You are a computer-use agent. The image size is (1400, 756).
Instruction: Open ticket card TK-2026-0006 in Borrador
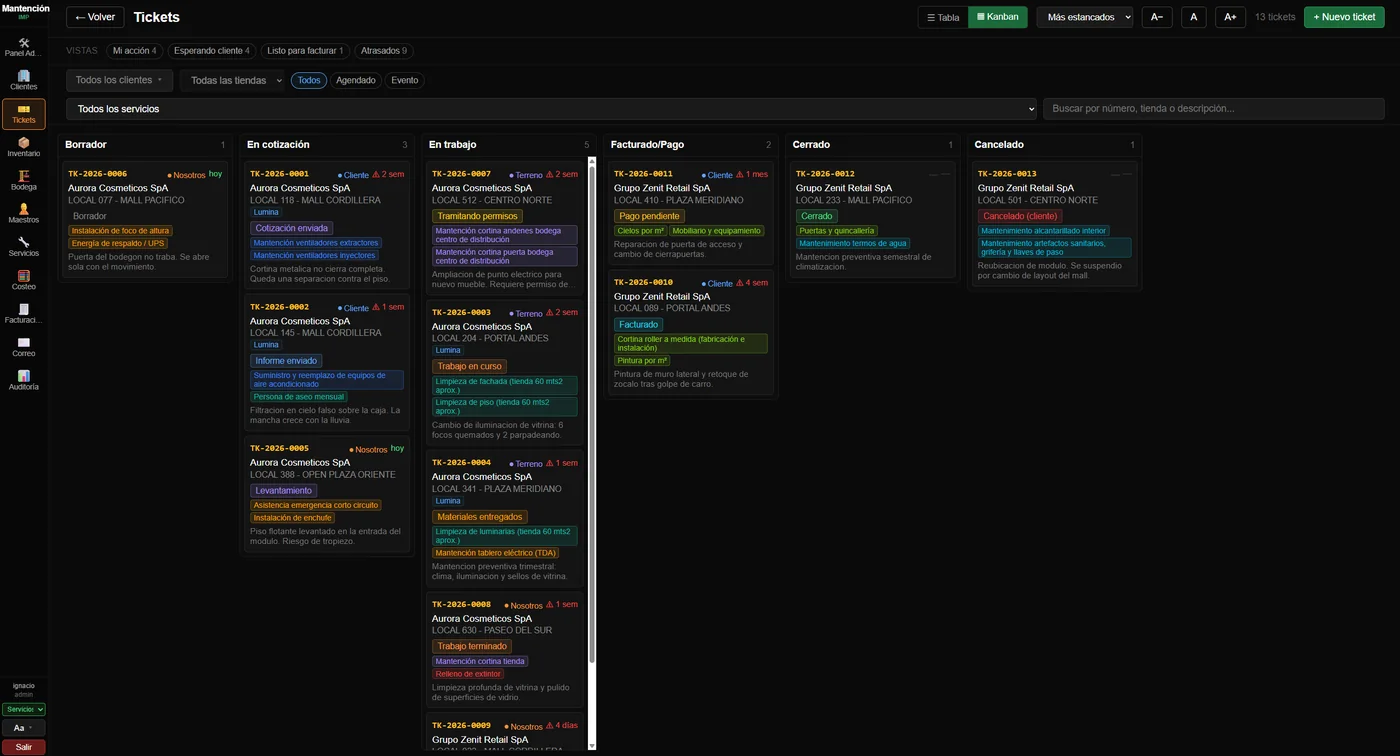(x=145, y=220)
